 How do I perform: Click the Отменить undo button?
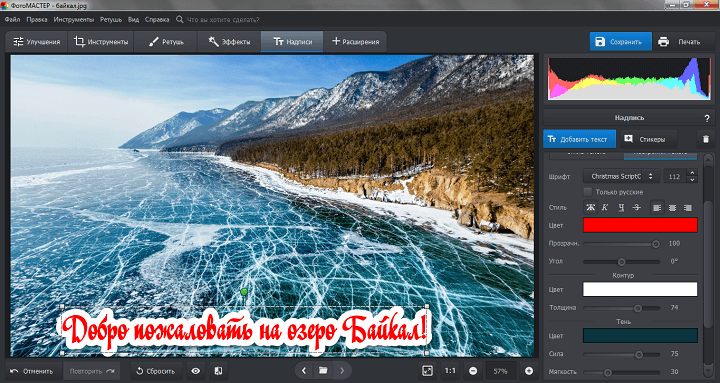[32, 371]
